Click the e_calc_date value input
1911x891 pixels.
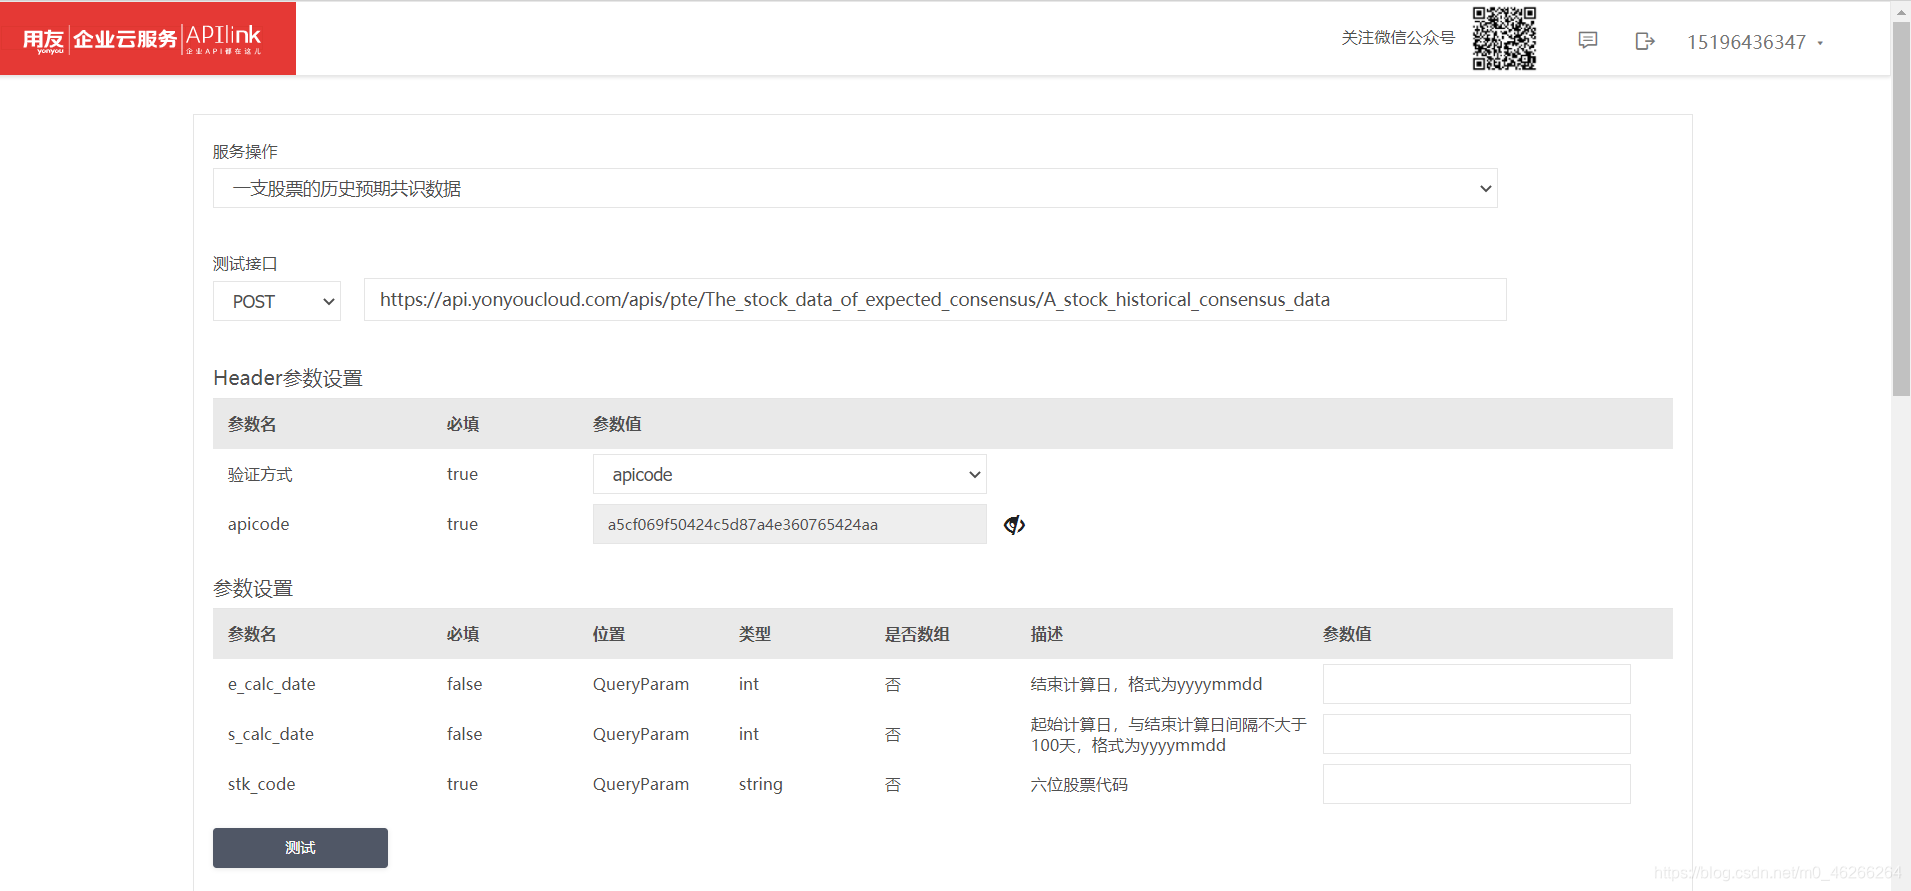click(x=1477, y=684)
